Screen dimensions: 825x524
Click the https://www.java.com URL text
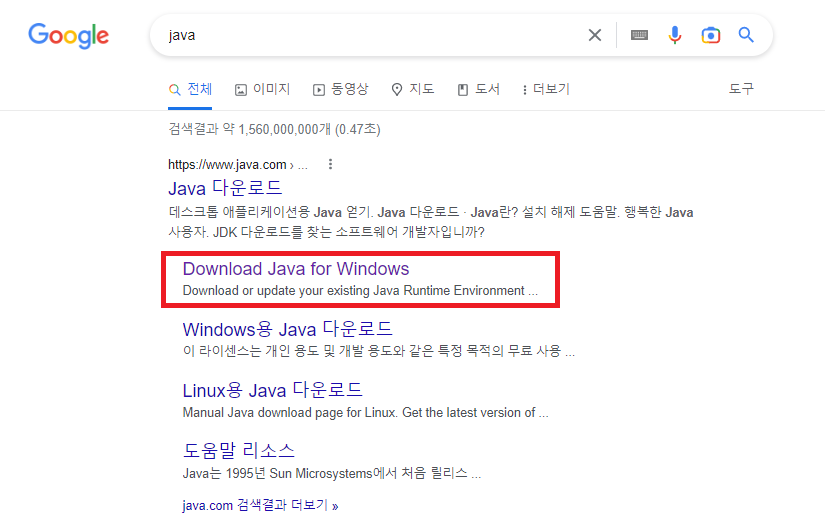(x=227, y=165)
